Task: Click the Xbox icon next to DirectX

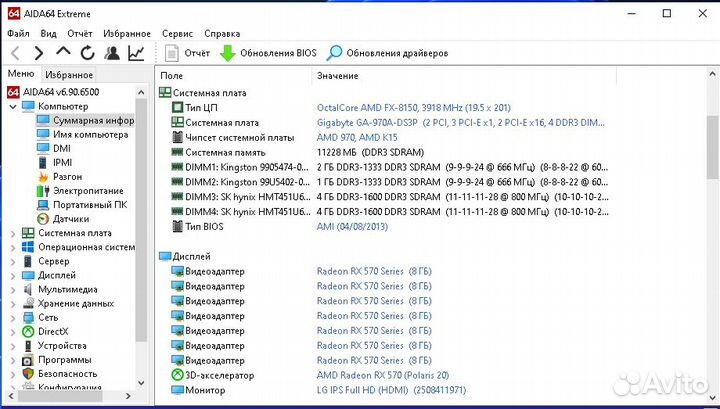Action: pyautogui.click(x=28, y=331)
